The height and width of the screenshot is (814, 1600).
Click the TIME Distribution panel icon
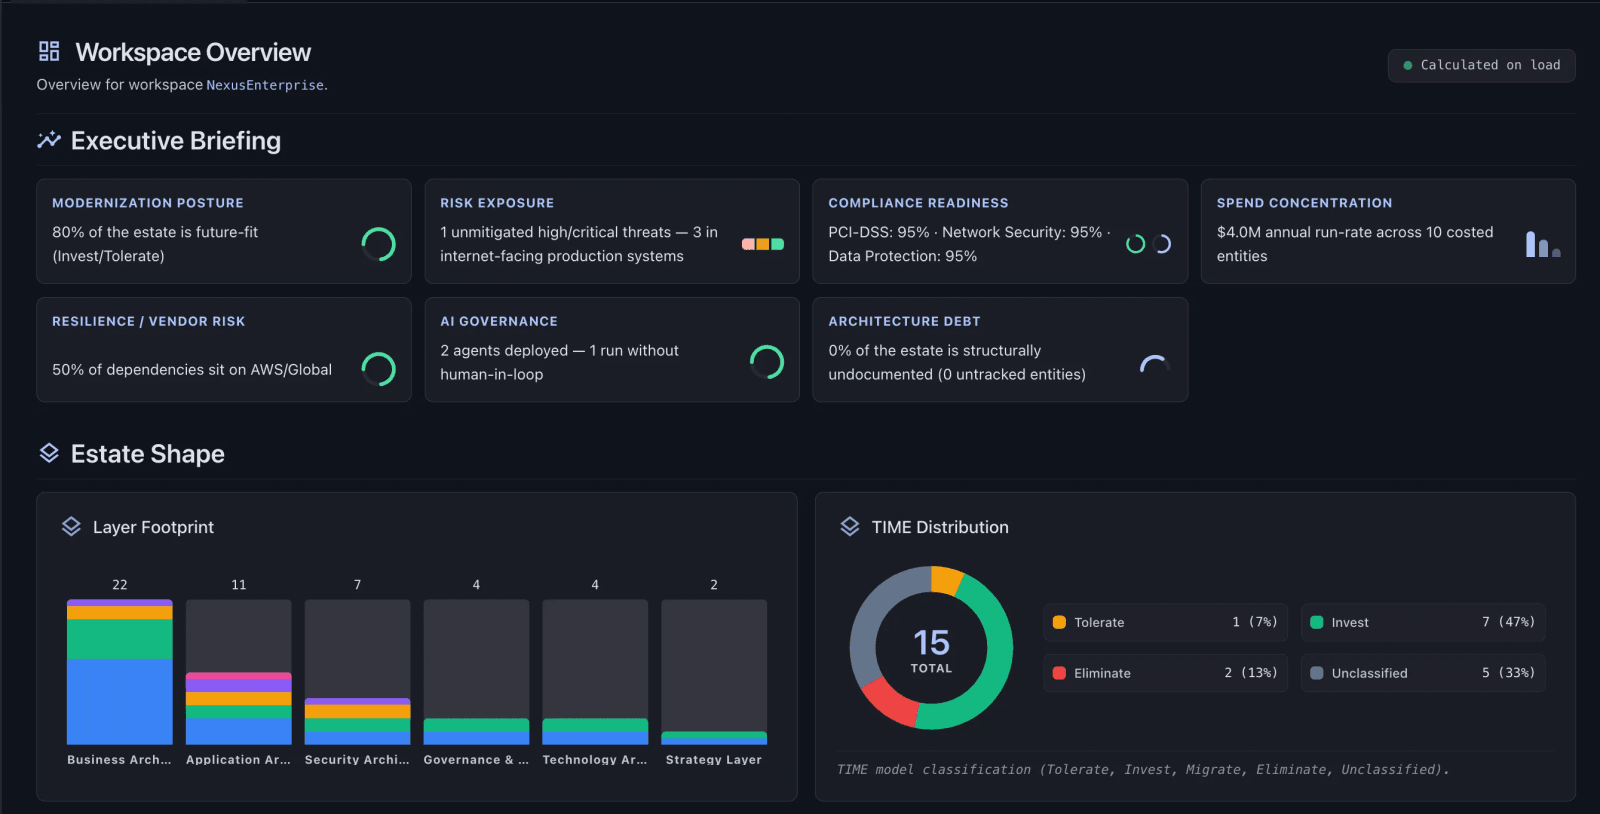(x=850, y=526)
